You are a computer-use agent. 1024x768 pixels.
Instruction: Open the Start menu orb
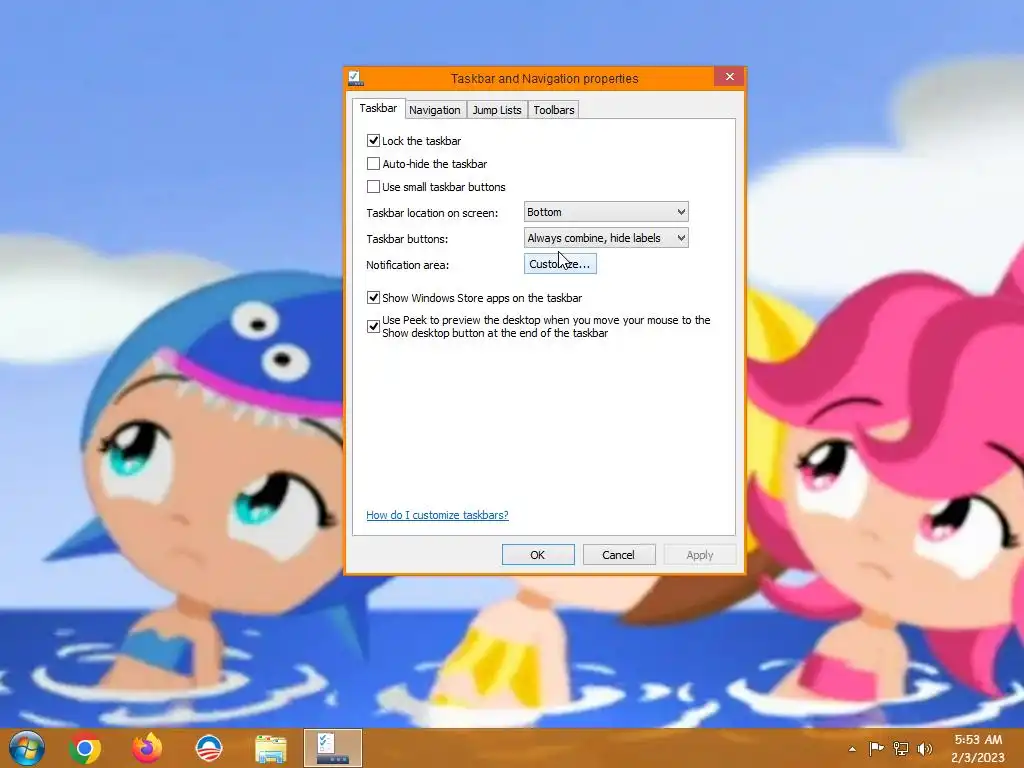pos(27,748)
